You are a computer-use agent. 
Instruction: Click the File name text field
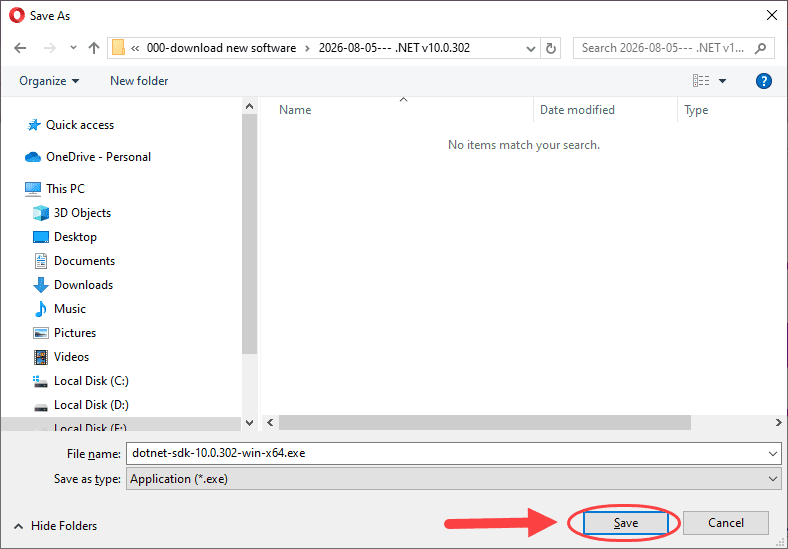point(446,453)
